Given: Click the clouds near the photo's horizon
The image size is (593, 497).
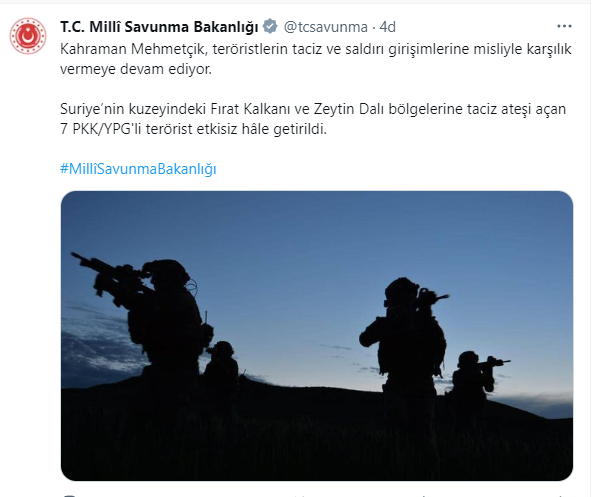Looking at the screenshot, I should tap(98, 346).
